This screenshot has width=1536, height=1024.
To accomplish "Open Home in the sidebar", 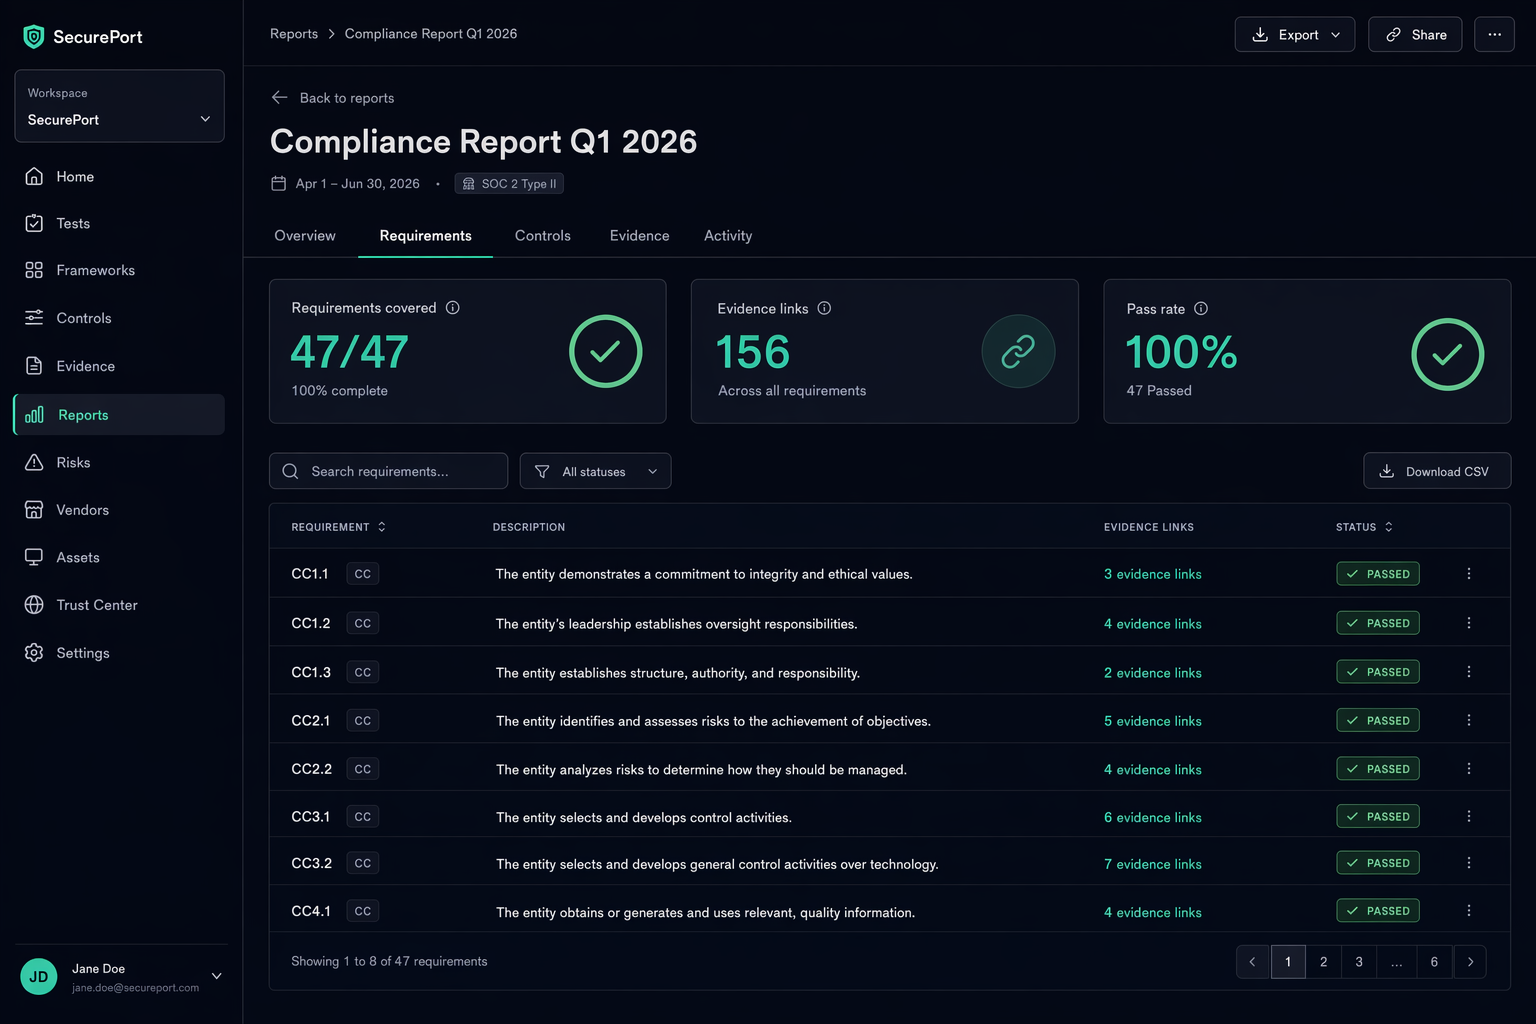I will 119,177.
